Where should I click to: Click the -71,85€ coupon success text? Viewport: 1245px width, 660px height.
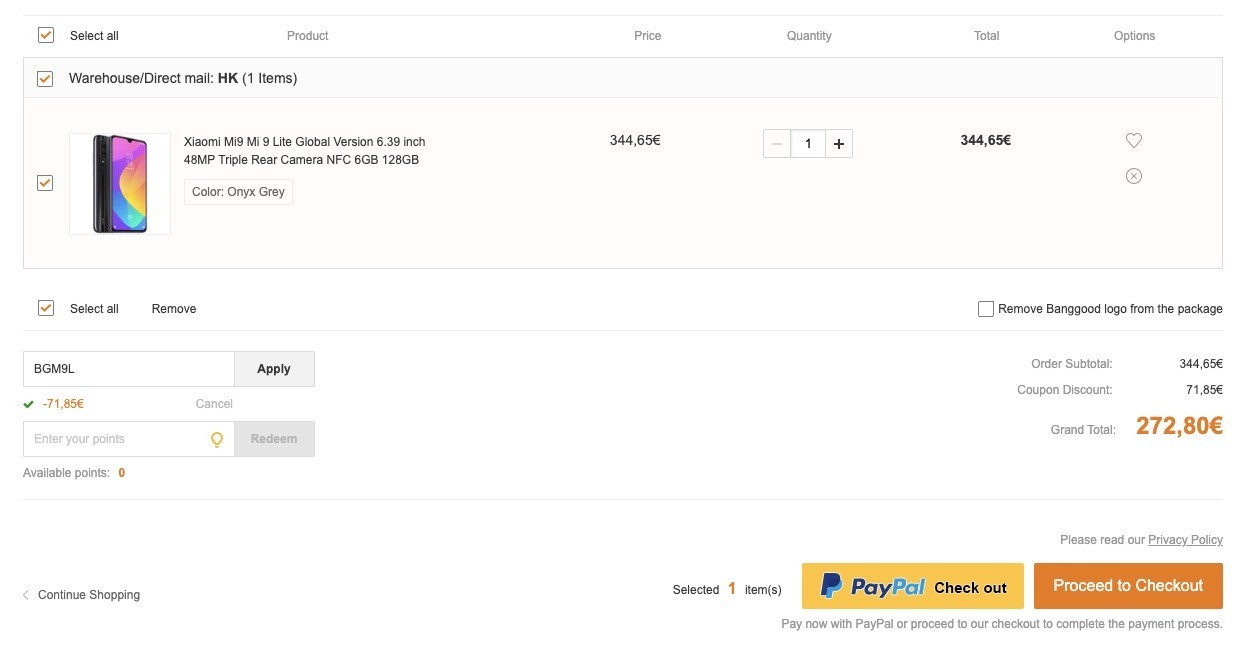(63, 404)
